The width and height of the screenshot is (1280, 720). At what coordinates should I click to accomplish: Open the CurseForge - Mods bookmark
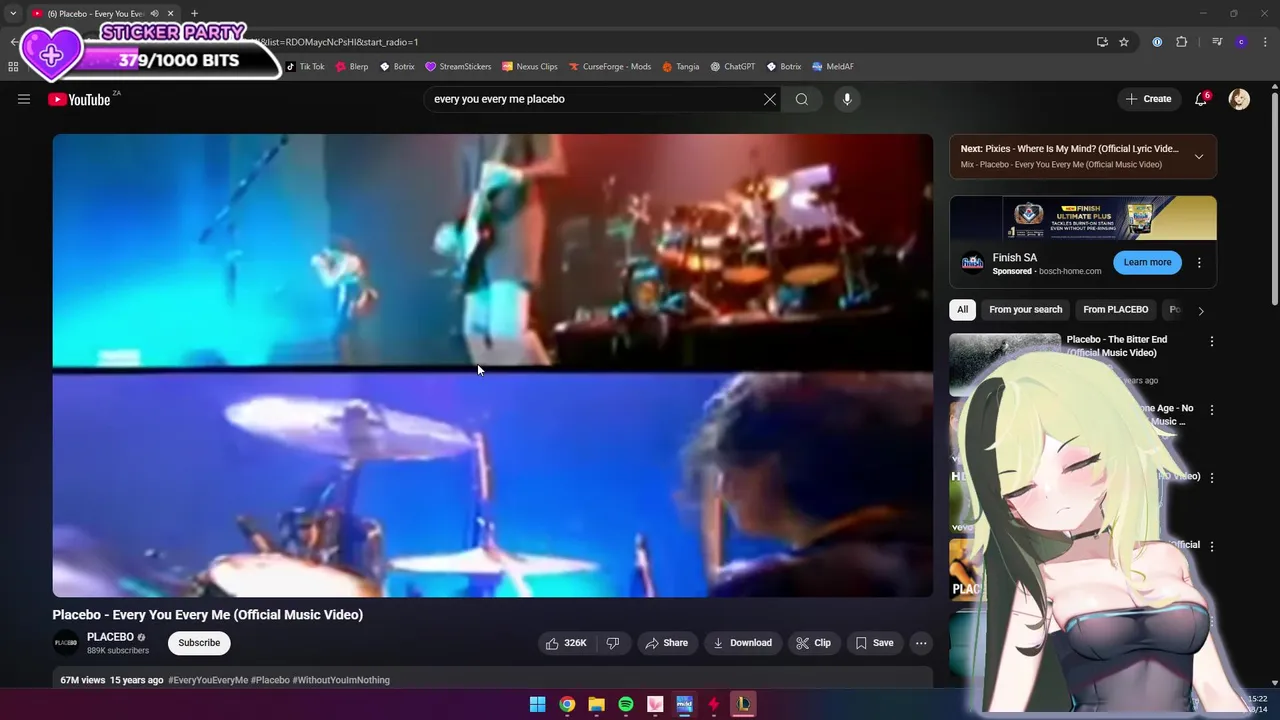610,67
